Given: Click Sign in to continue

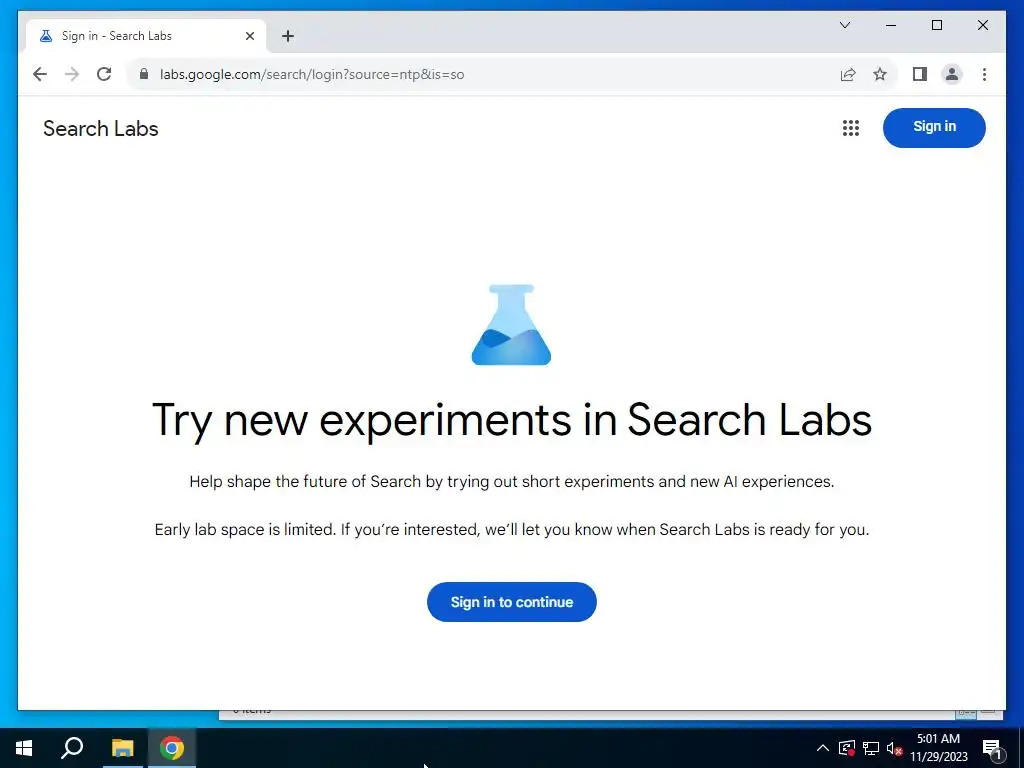Looking at the screenshot, I should [x=511, y=601].
